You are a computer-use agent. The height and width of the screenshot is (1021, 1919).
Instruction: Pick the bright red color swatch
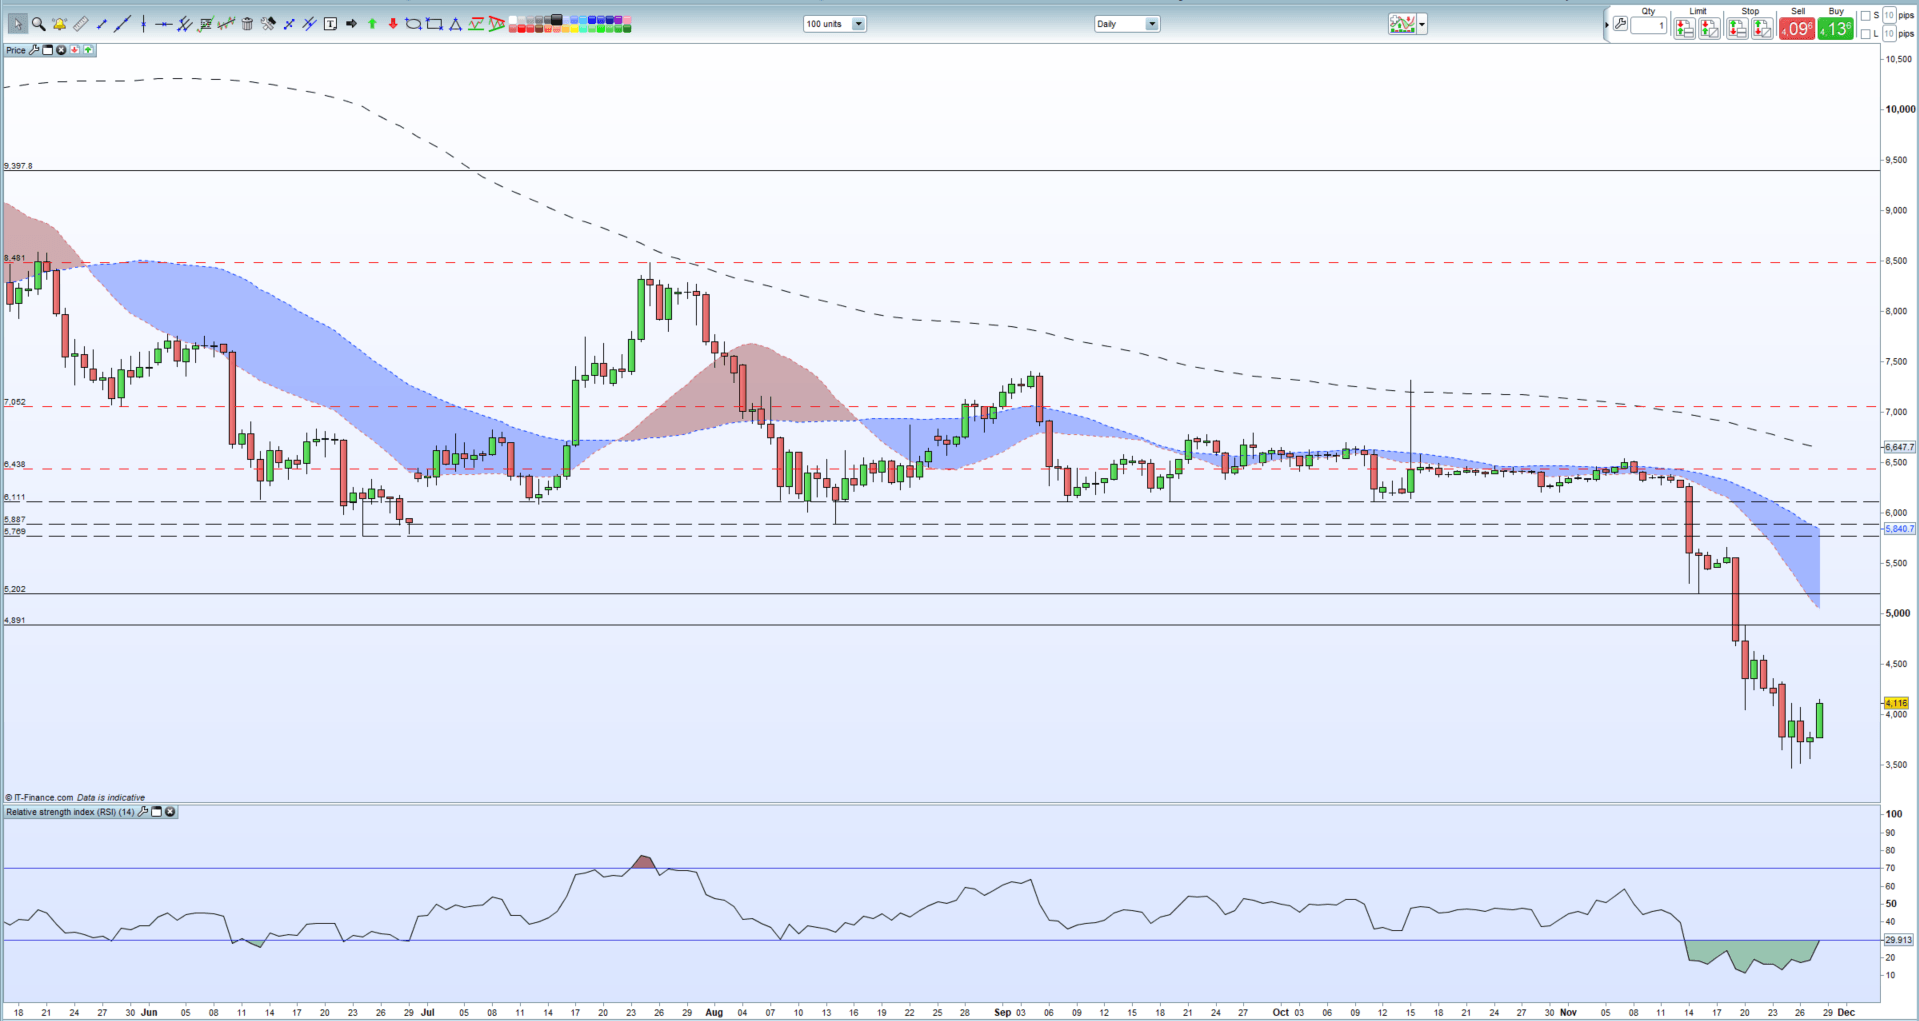click(x=521, y=29)
